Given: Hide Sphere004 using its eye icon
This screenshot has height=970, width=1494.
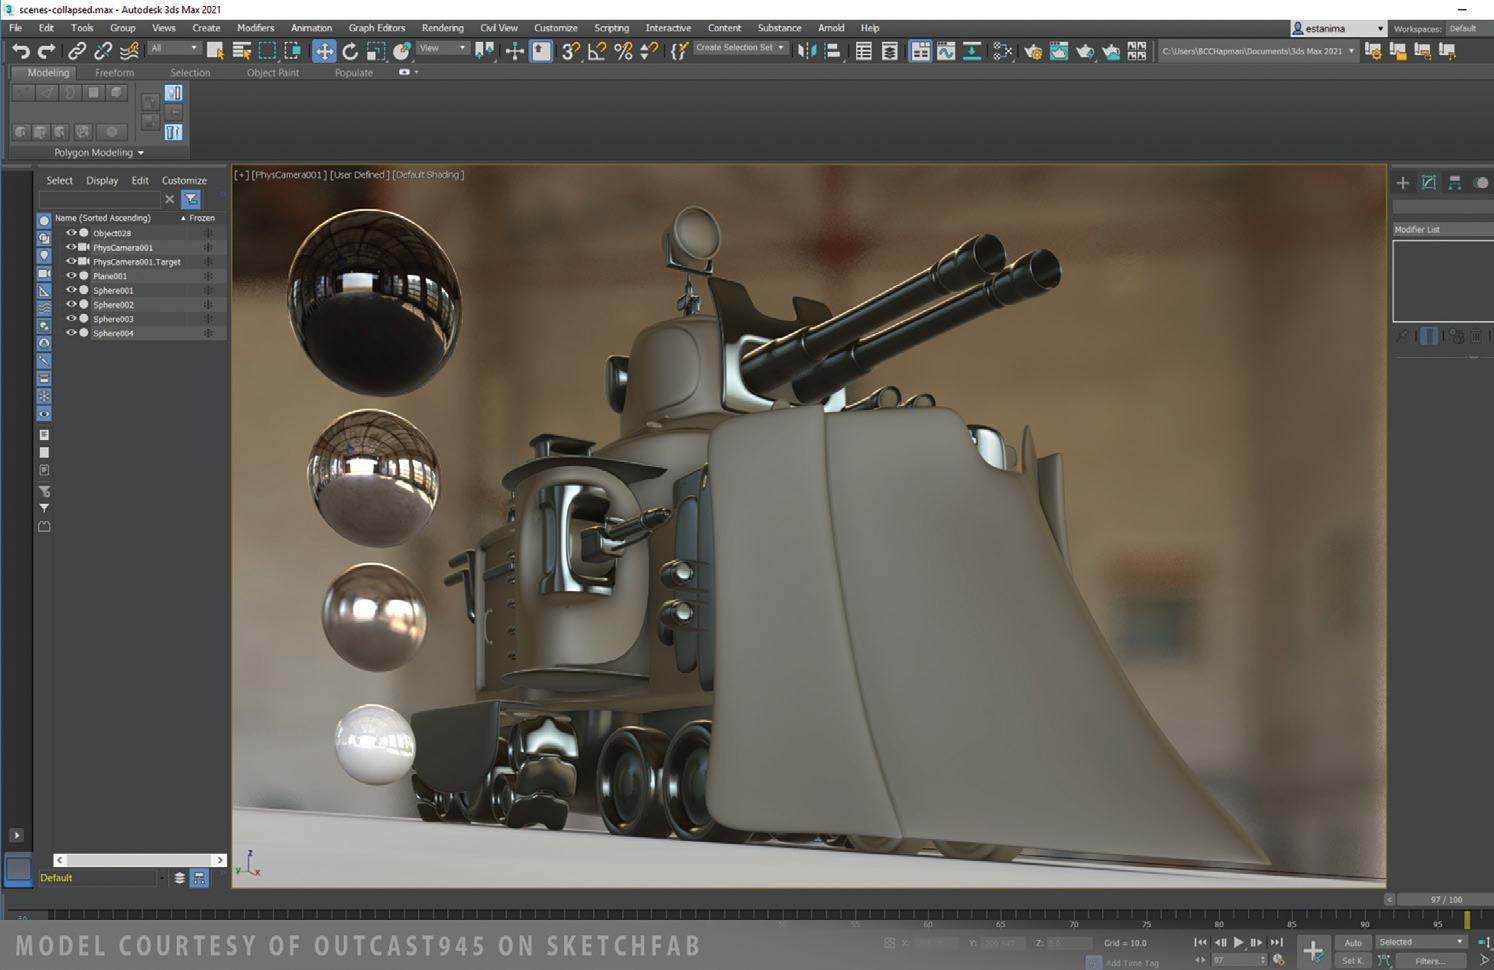Looking at the screenshot, I should click(x=71, y=333).
